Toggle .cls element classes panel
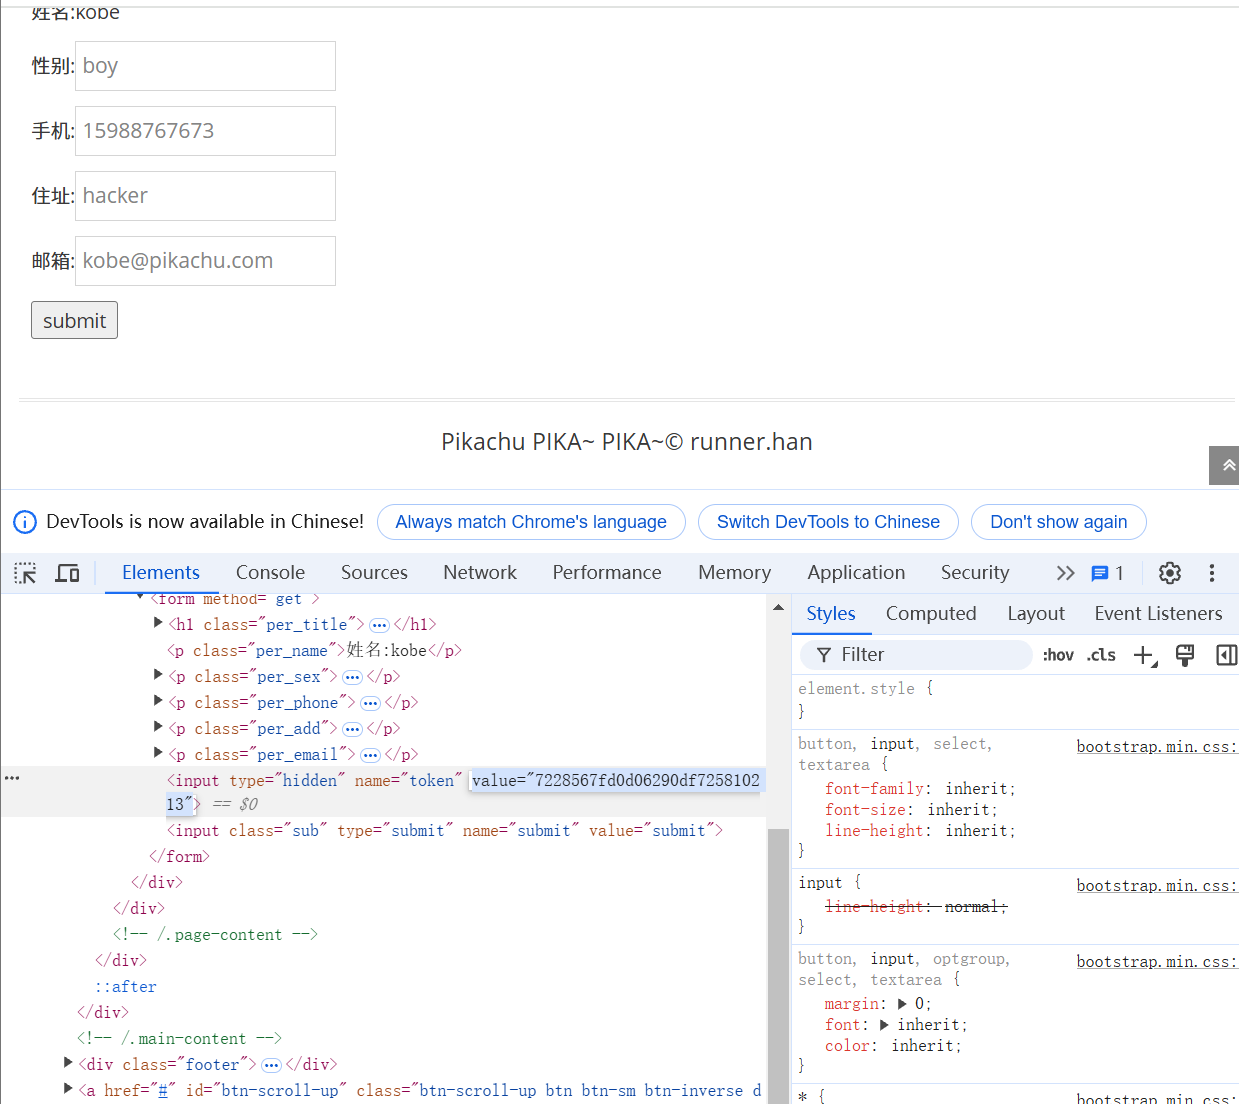 [x=1101, y=655]
